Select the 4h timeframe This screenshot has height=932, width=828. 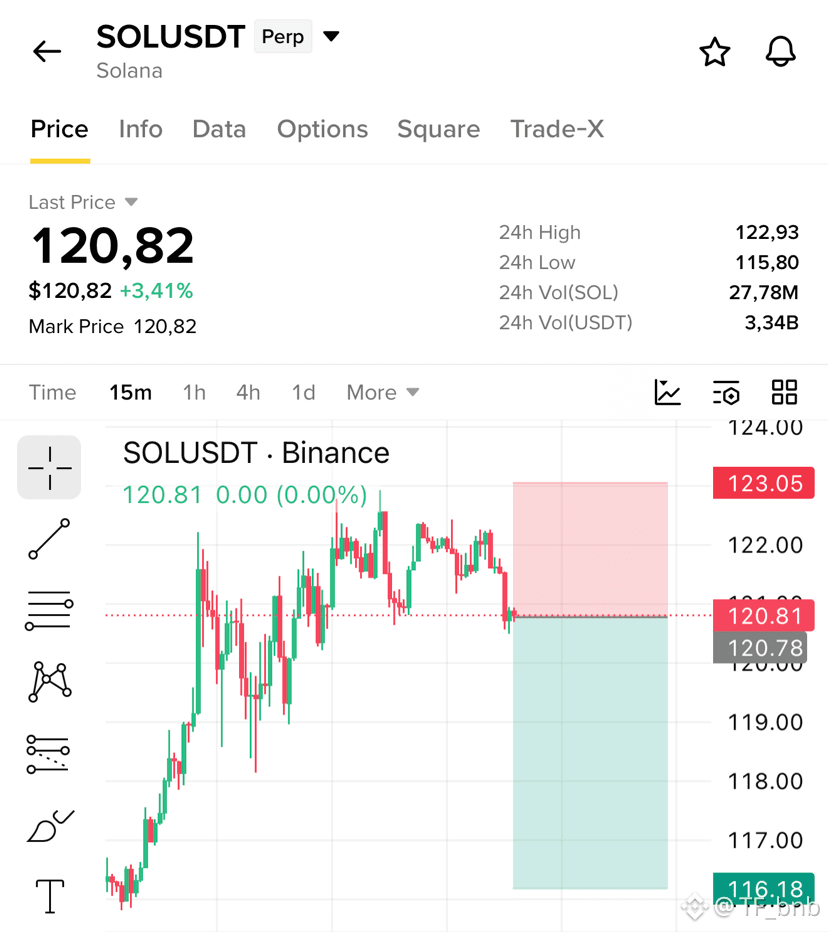(248, 392)
